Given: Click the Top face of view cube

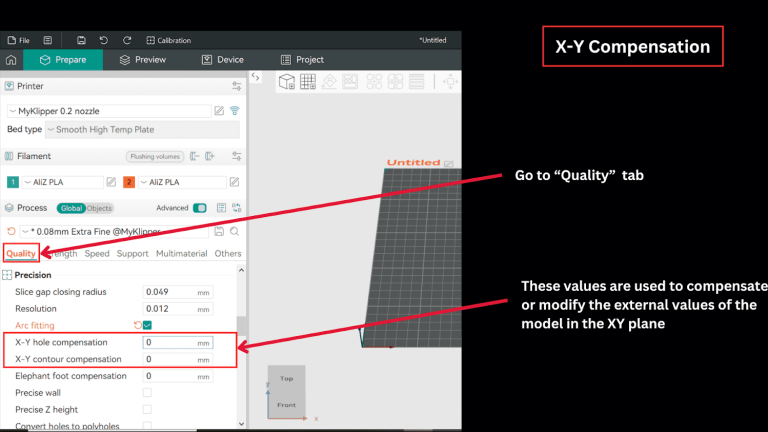Looking at the screenshot, I should tap(287, 378).
